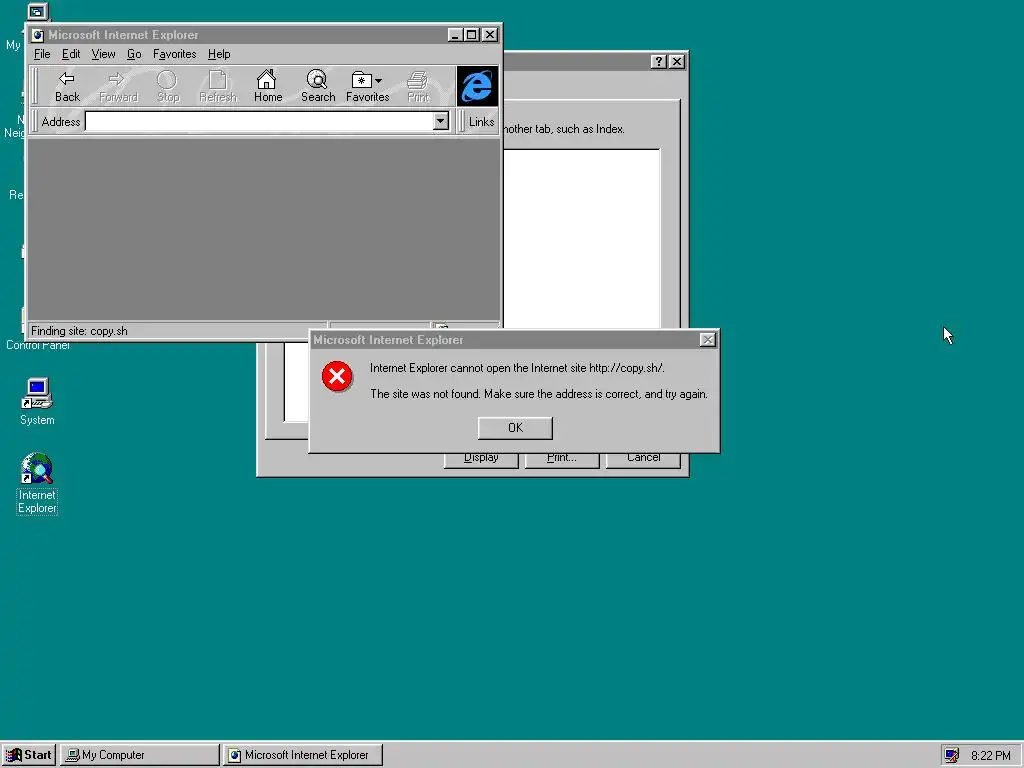Close the Help window with X
Viewport: 1024px width, 768px height.
pos(677,61)
